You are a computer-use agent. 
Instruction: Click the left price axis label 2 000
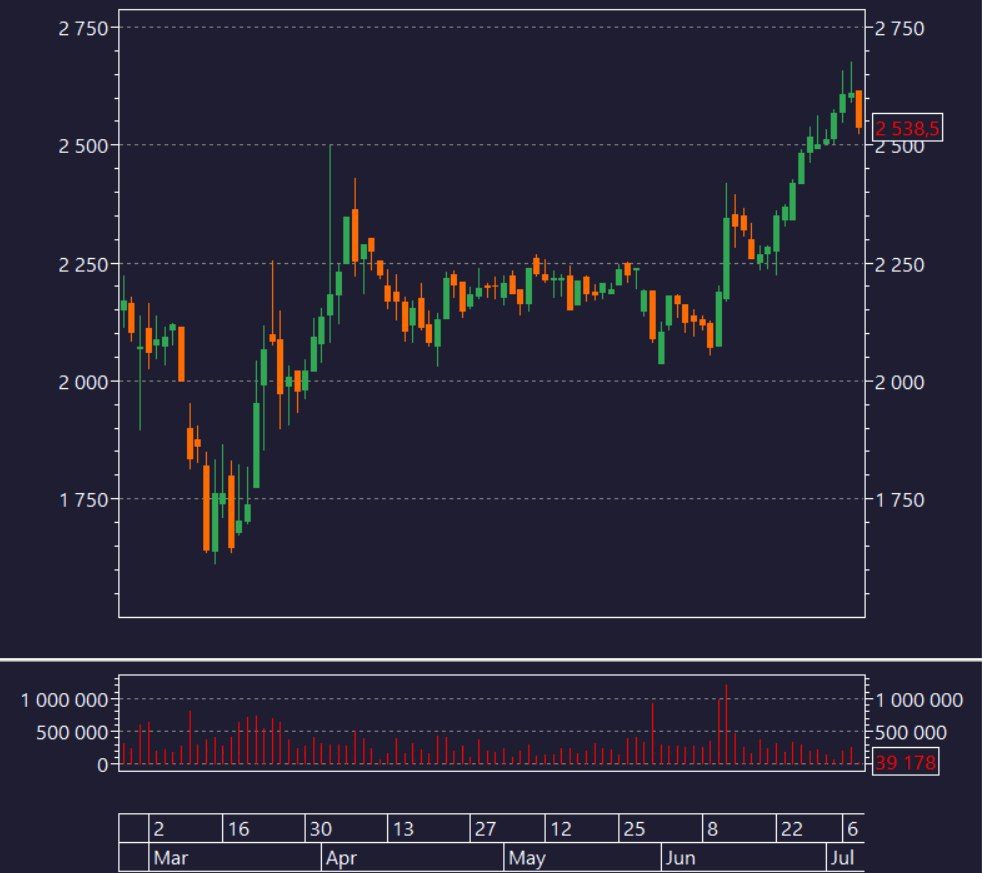83,382
